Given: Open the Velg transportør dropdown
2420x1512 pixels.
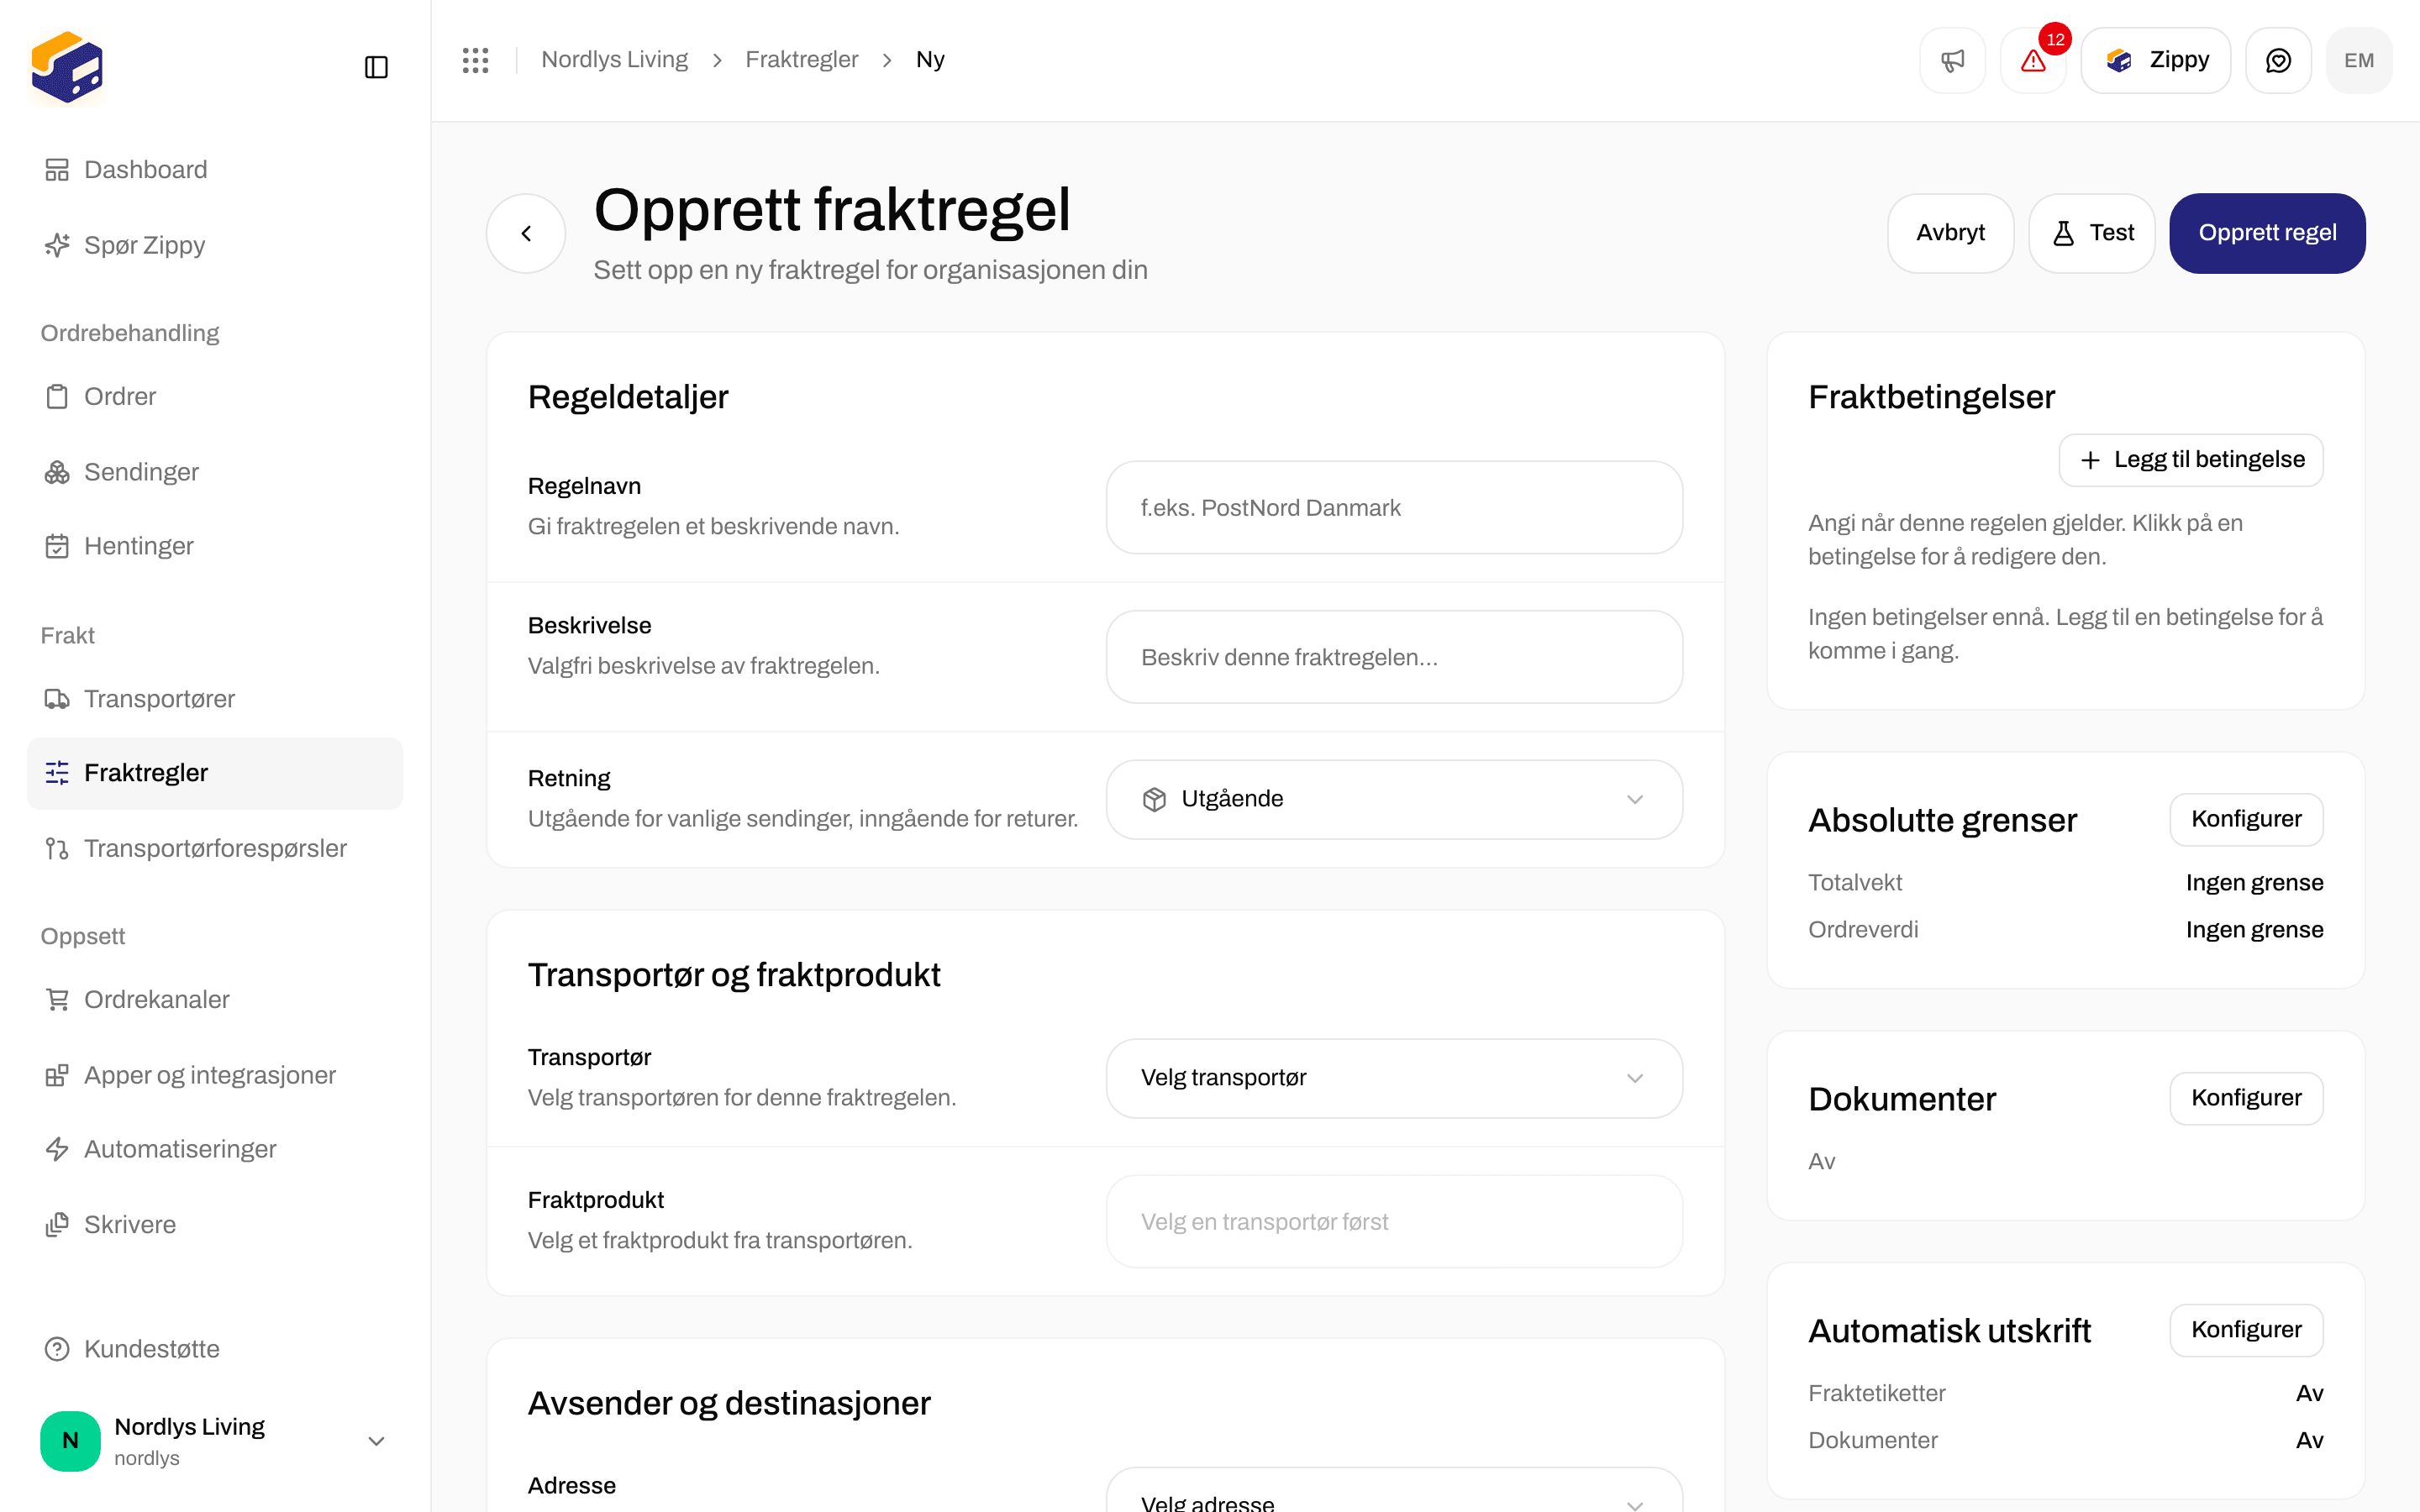Looking at the screenshot, I should pos(1394,1078).
